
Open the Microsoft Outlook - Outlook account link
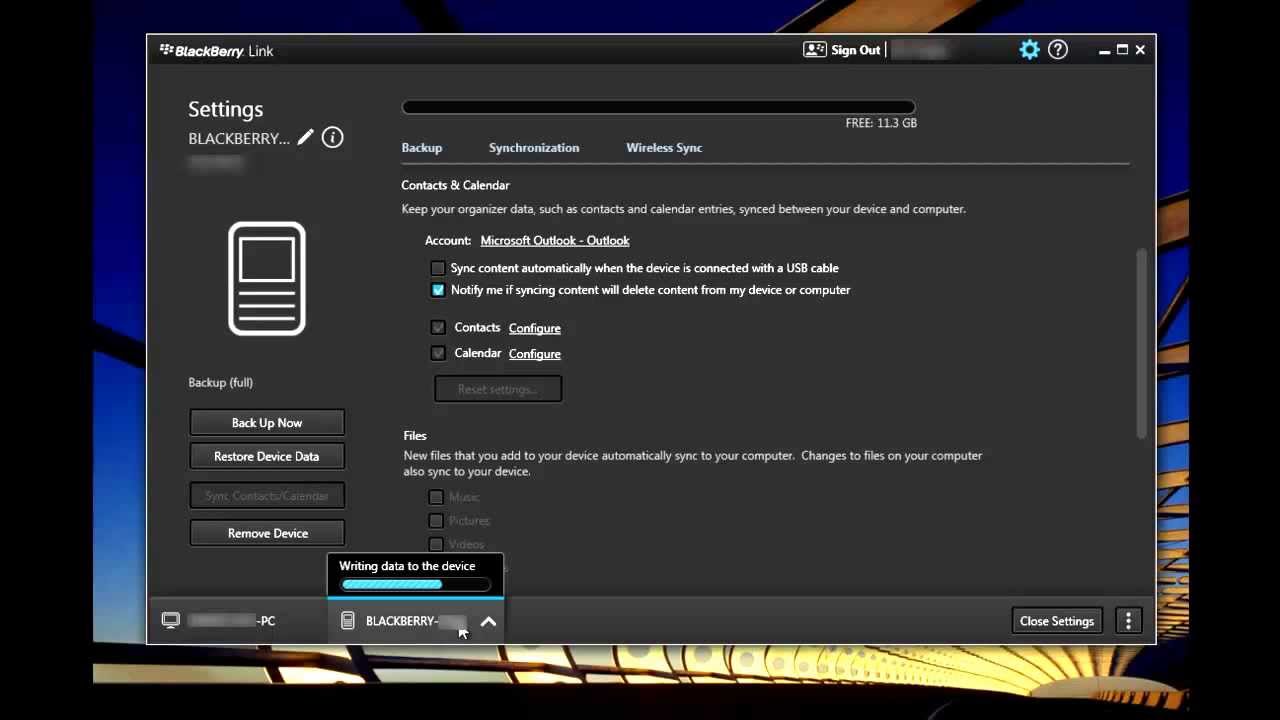coord(555,241)
